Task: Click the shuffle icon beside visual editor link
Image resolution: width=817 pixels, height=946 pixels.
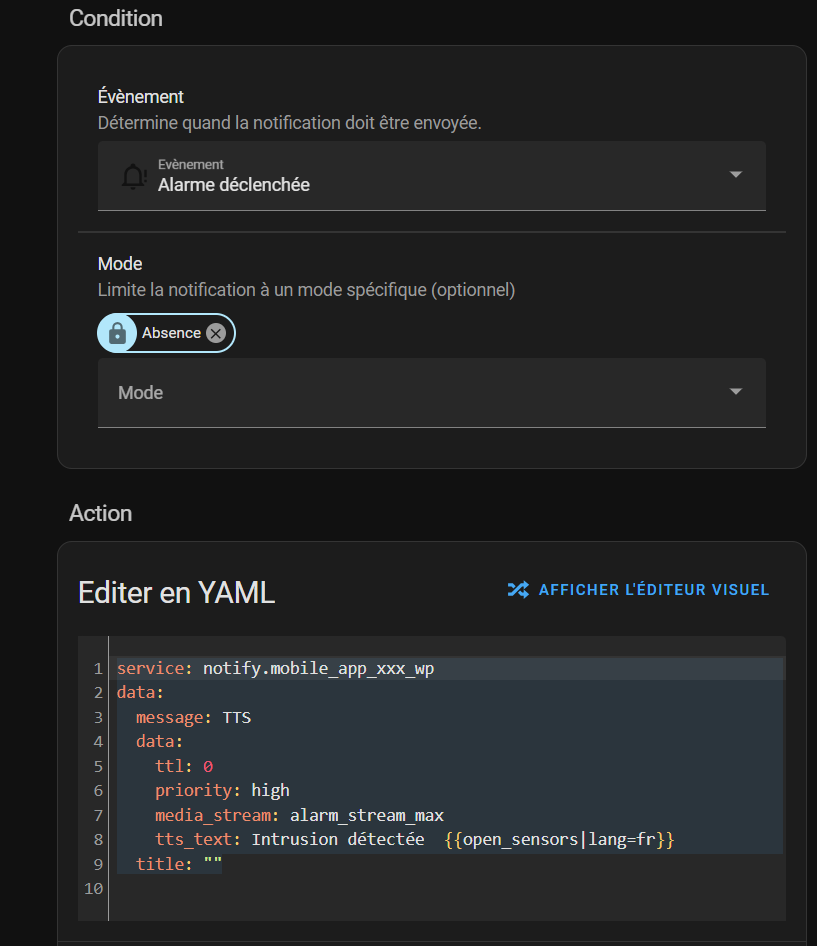Action: [518, 589]
